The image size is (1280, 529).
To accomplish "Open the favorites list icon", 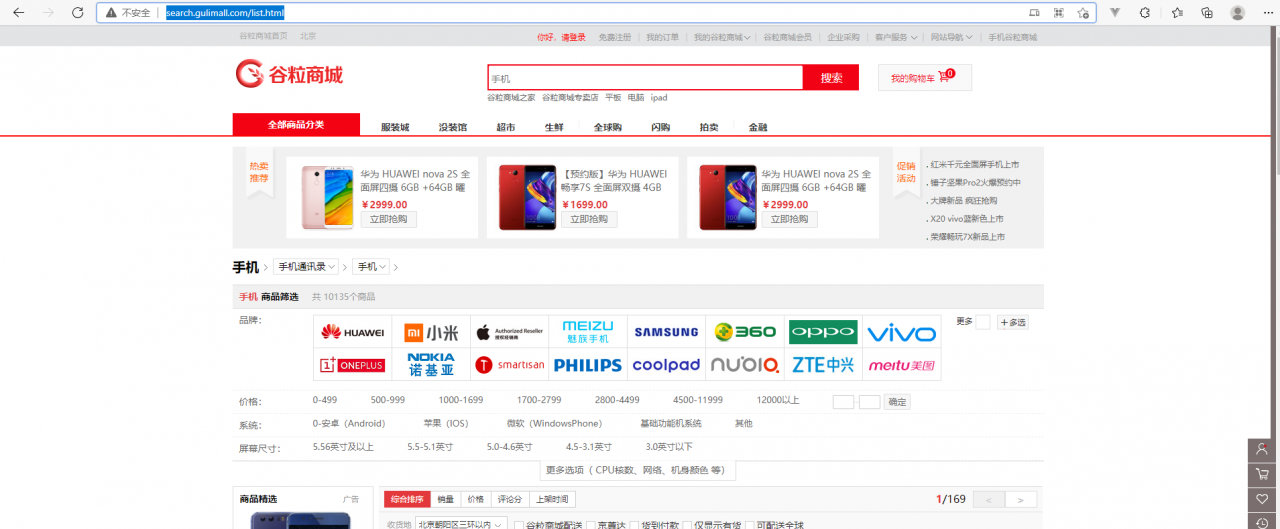I will tap(1177, 13).
